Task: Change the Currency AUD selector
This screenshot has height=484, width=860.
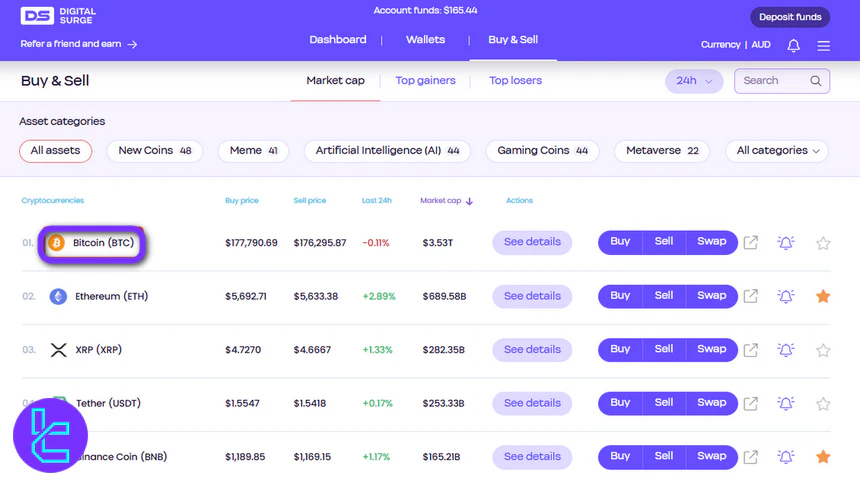Action: click(x=735, y=45)
